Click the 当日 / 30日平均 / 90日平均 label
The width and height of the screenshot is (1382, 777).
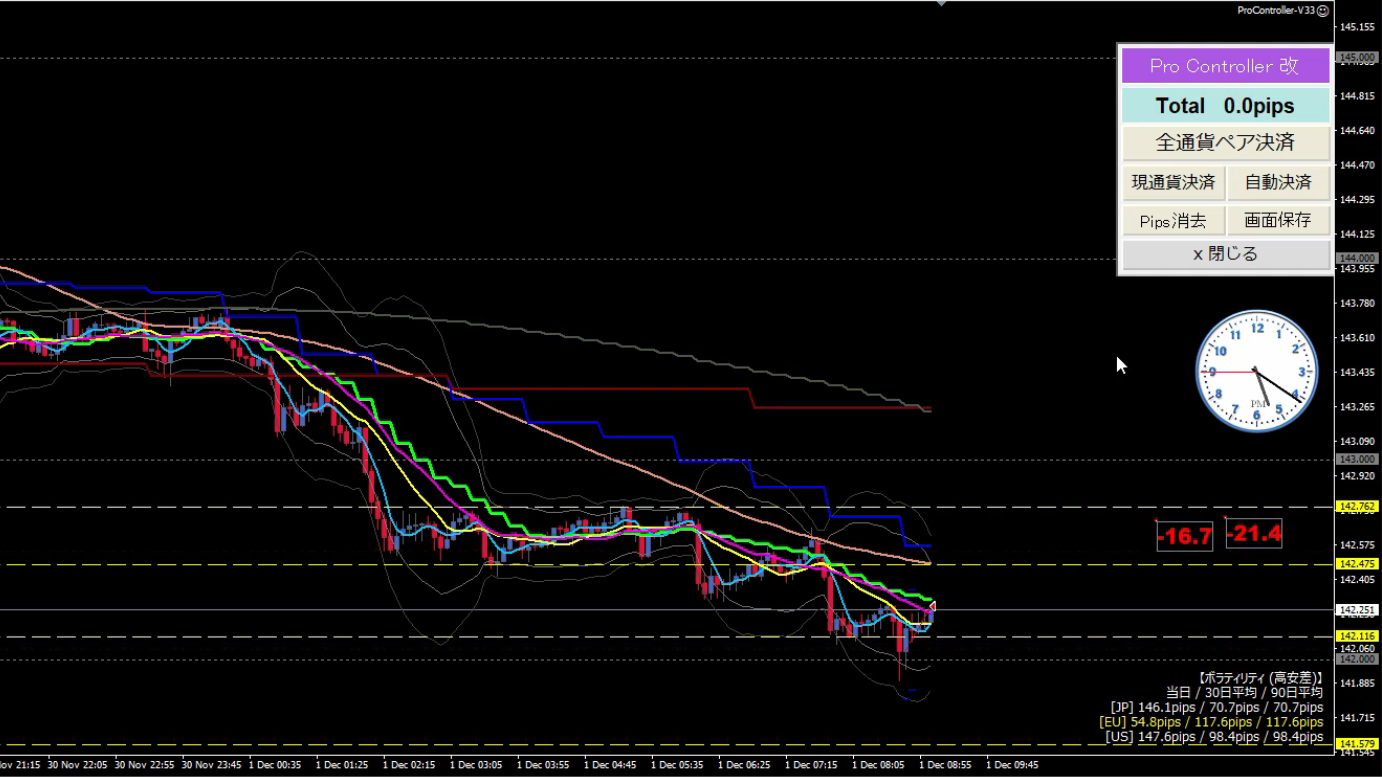[1244, 692]
